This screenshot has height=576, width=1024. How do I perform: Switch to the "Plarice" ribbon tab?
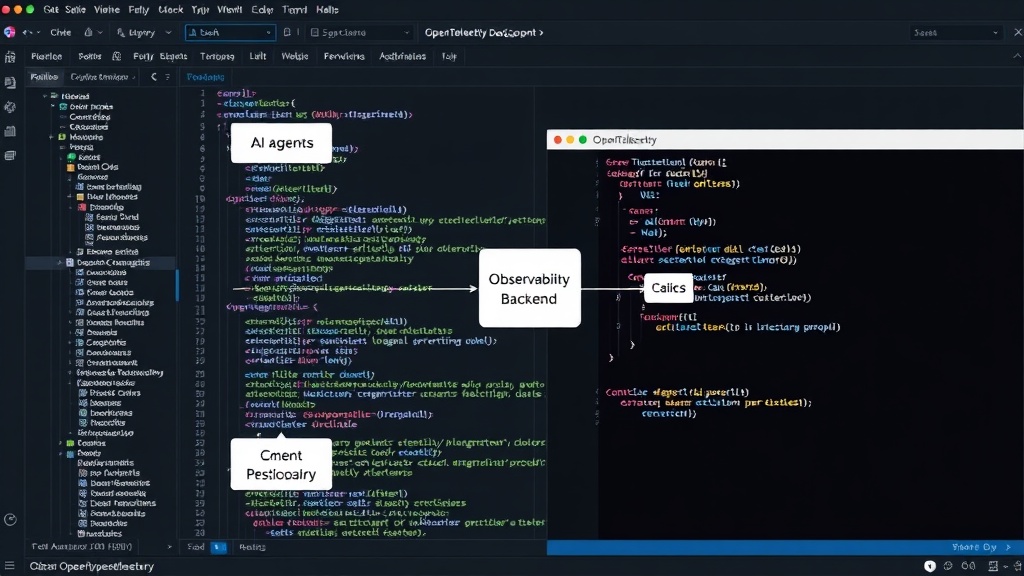pyautogui.click(x=46, y=56)
